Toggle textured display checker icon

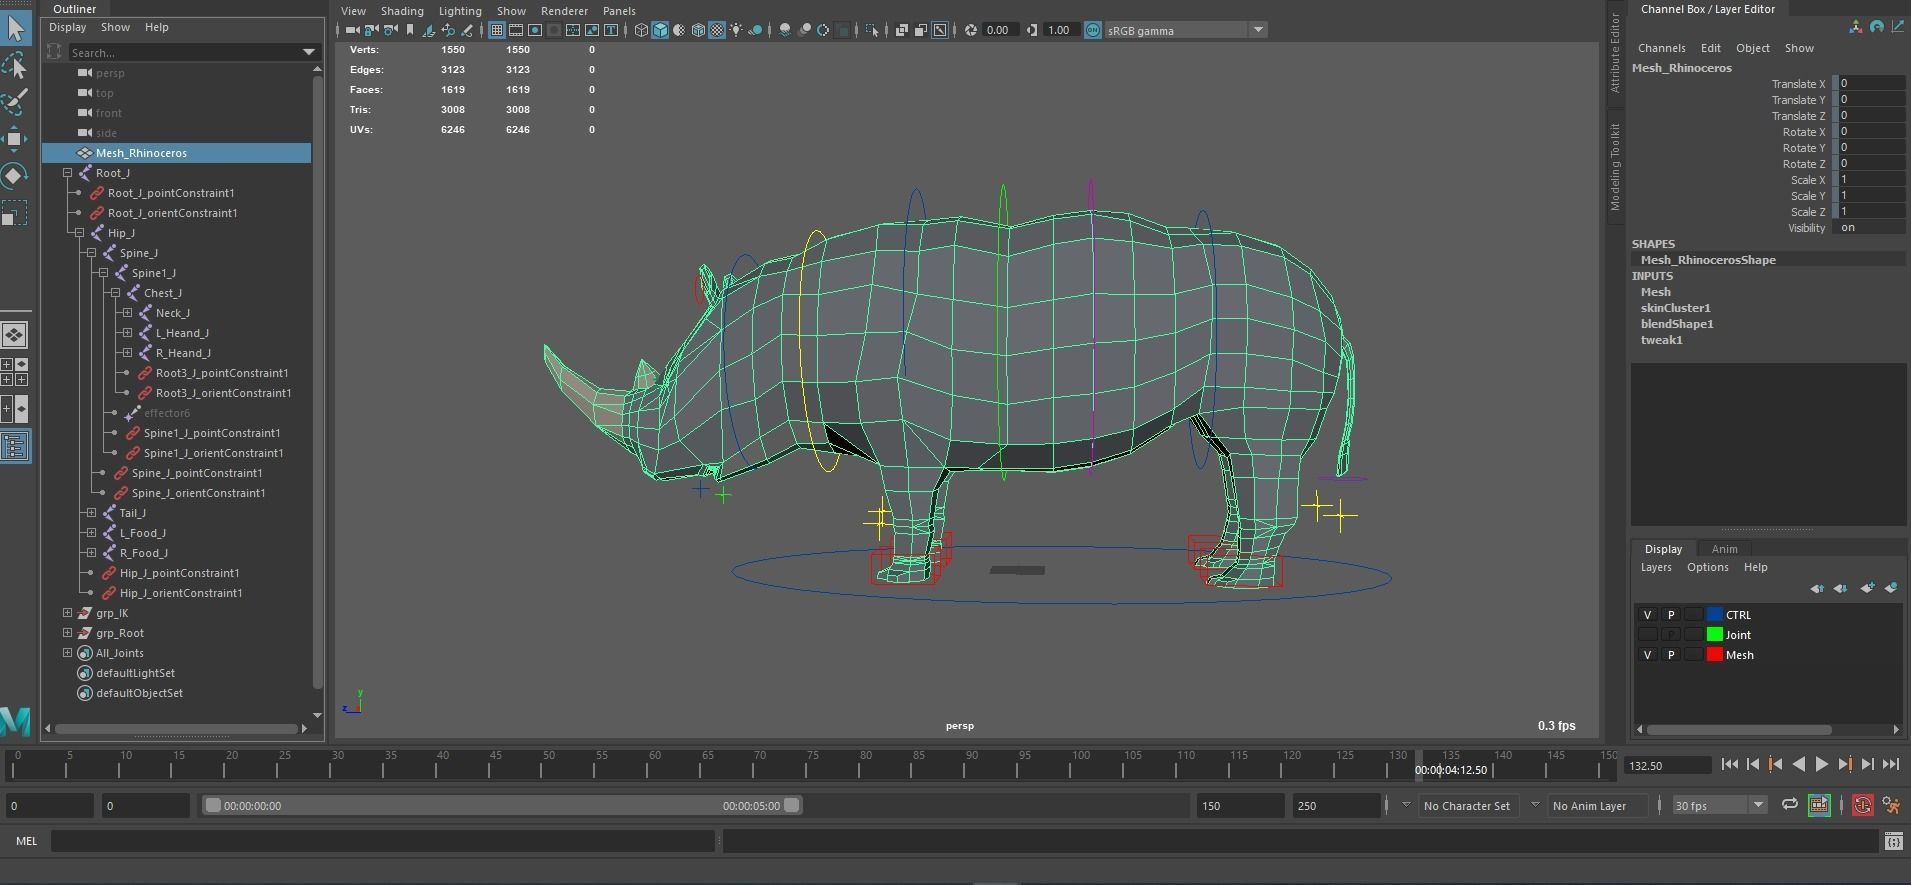[717, 30]
